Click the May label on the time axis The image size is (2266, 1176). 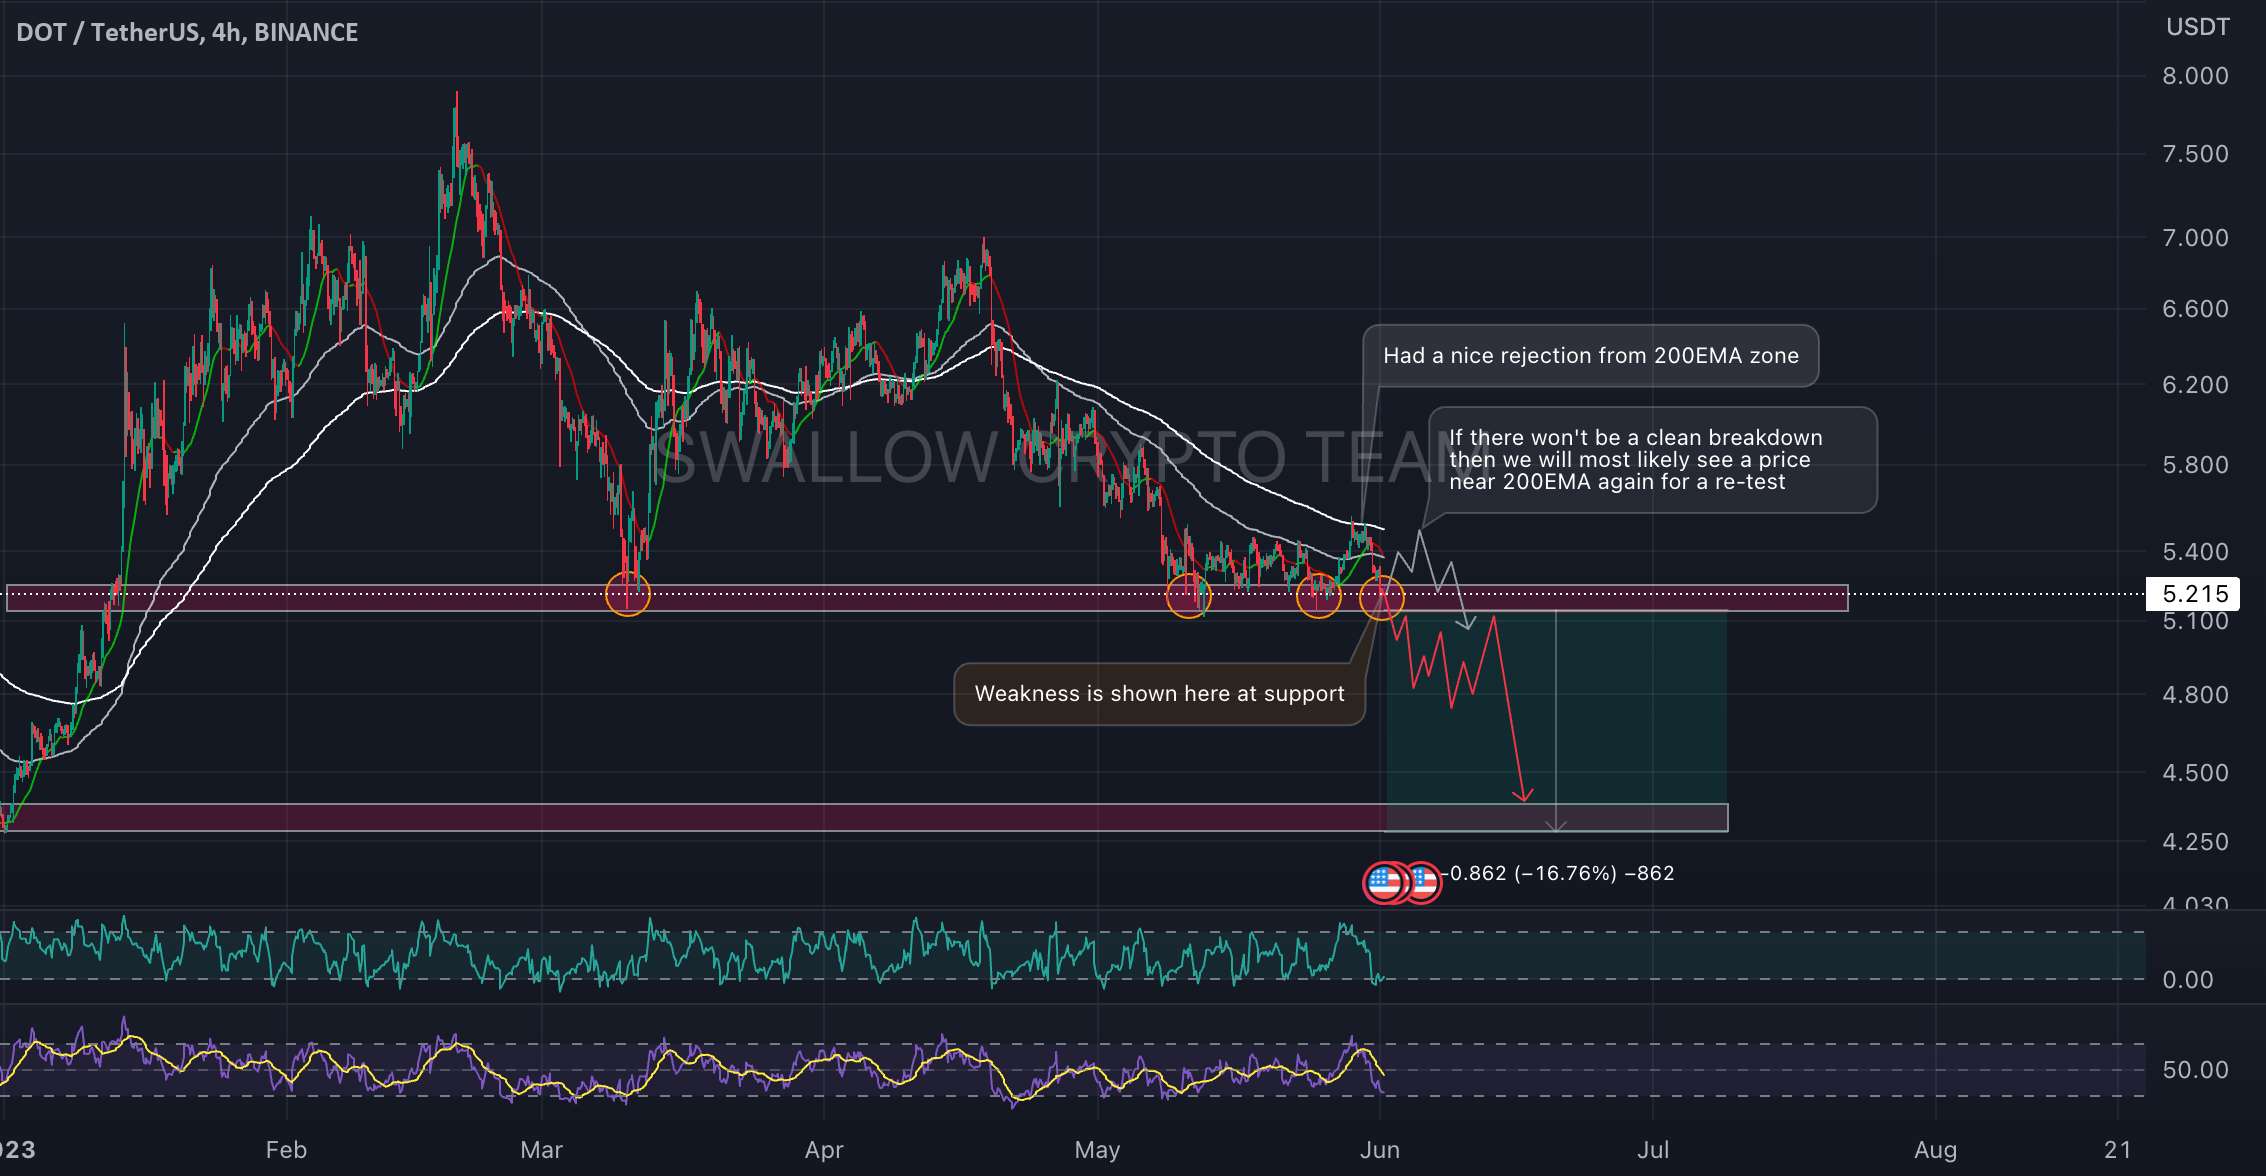pos(1097,1150)
